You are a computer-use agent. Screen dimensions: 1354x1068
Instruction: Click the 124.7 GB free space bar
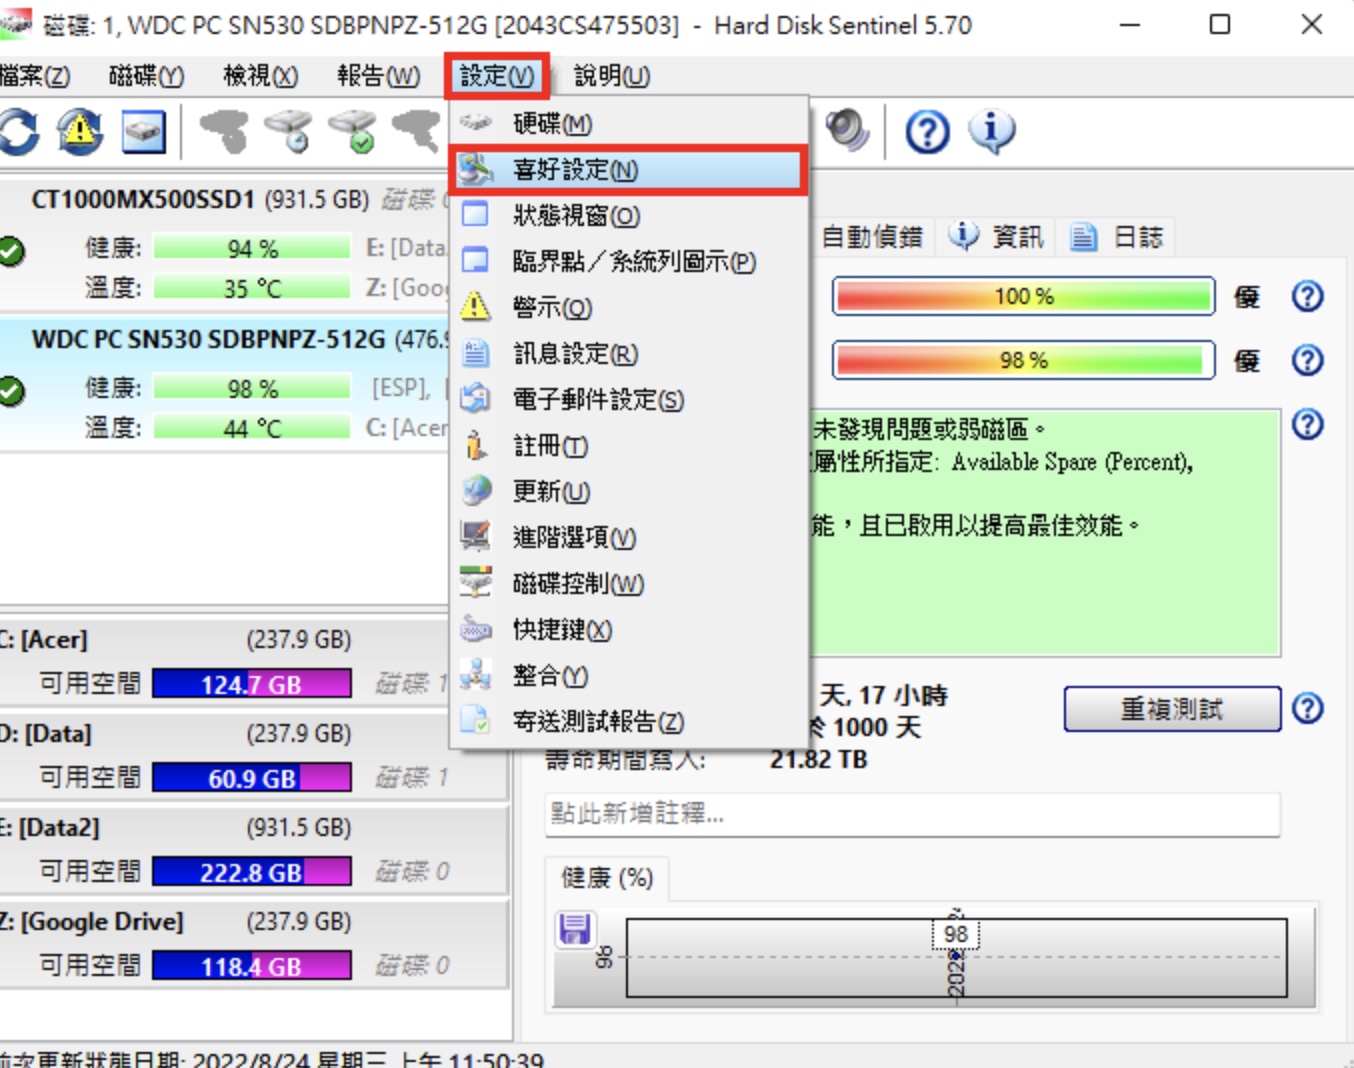coord(252,684)
